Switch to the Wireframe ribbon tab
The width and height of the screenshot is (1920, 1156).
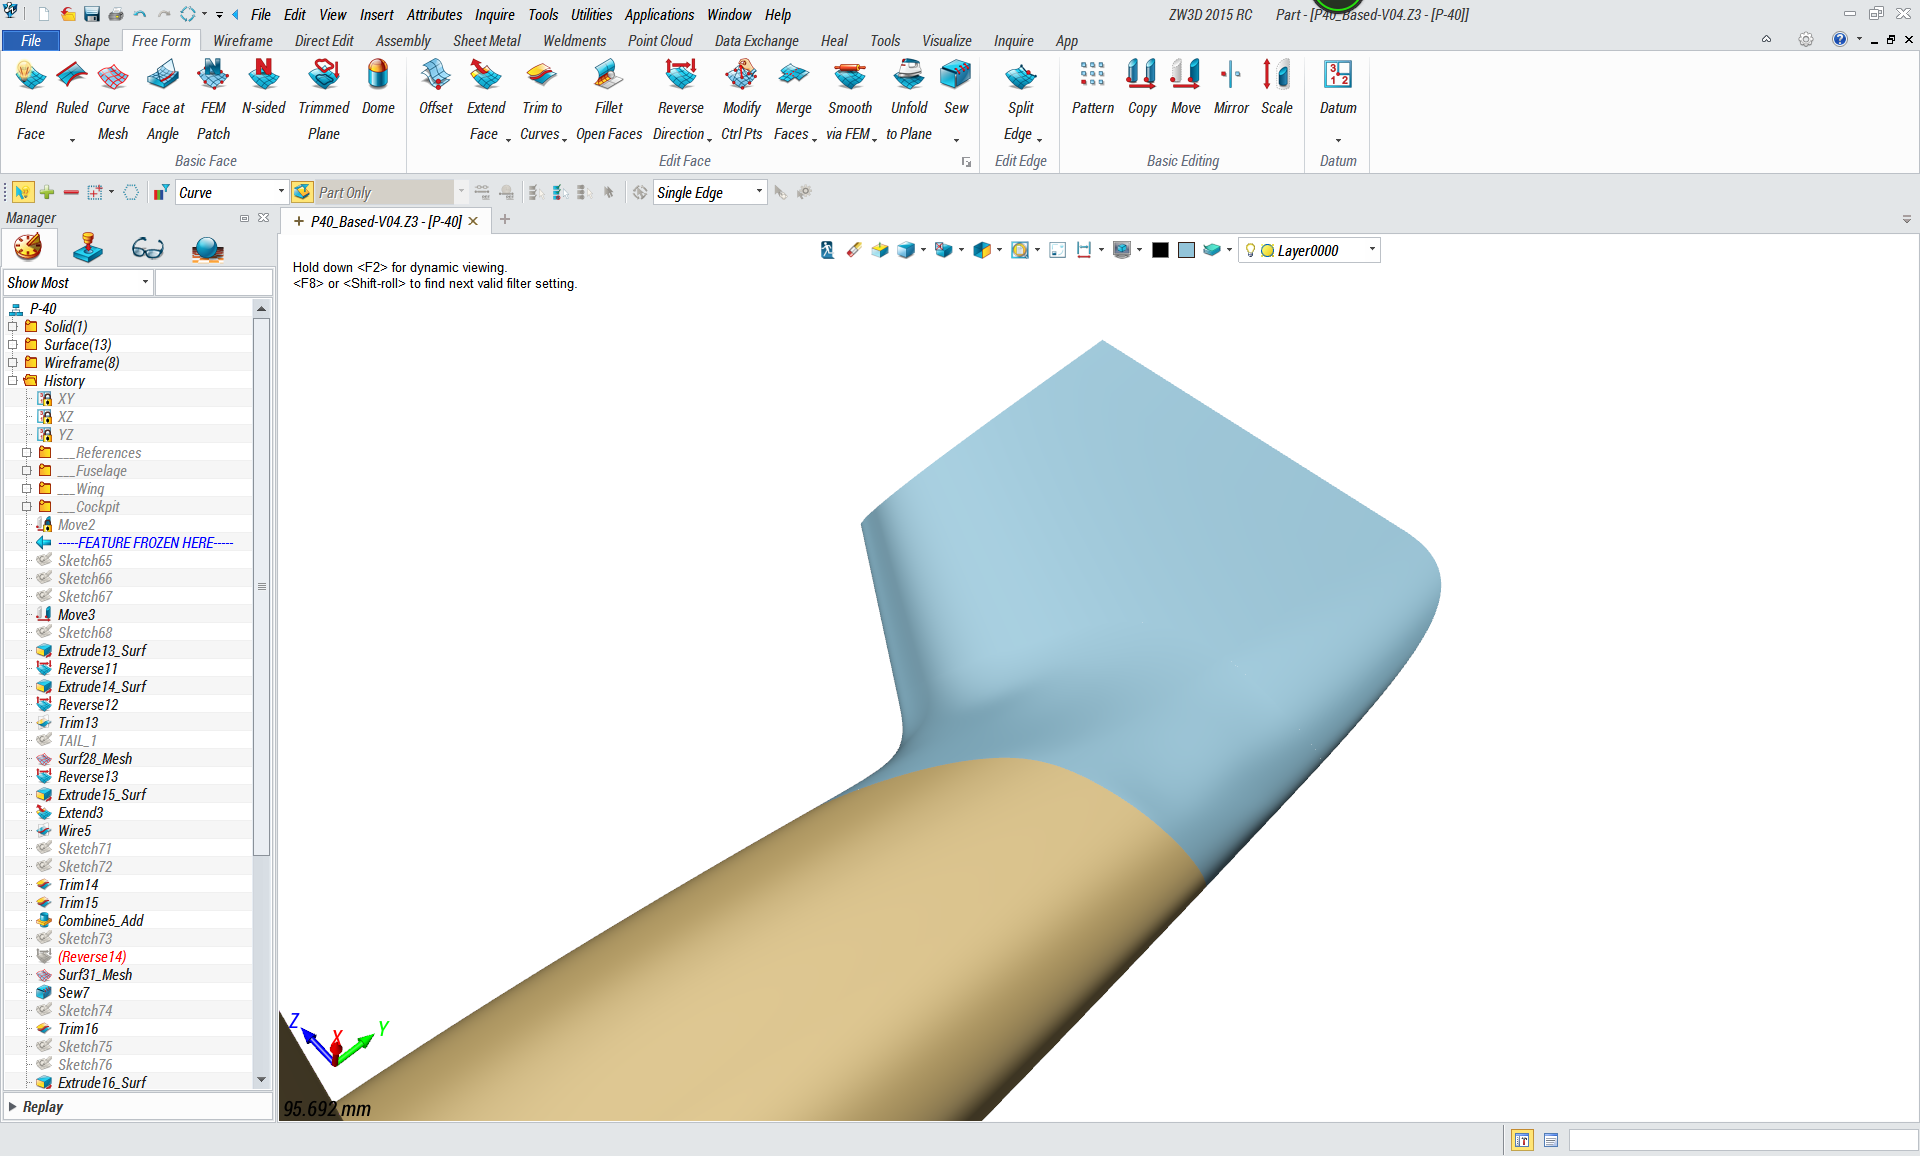pos(242,41)
